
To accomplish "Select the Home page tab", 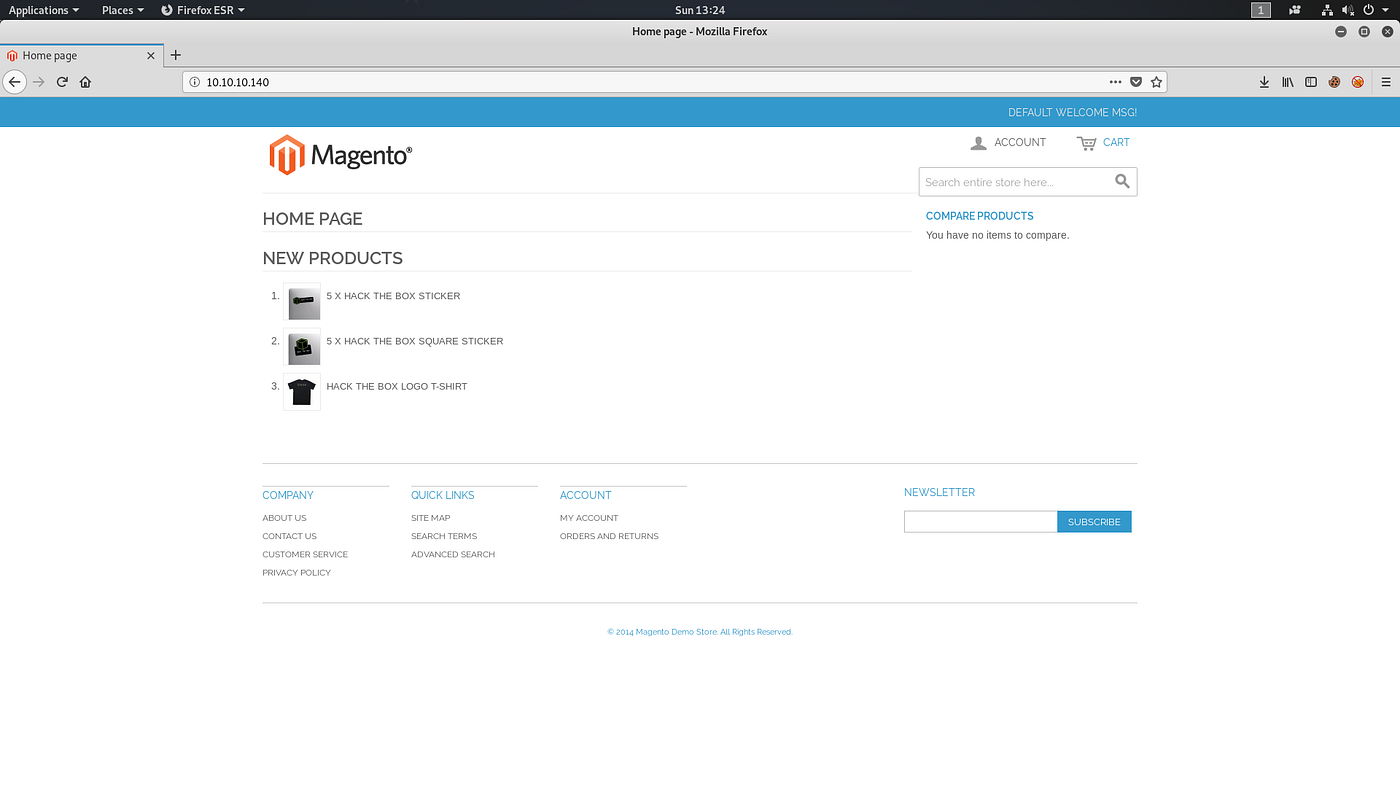I will [x=80, y=56].
